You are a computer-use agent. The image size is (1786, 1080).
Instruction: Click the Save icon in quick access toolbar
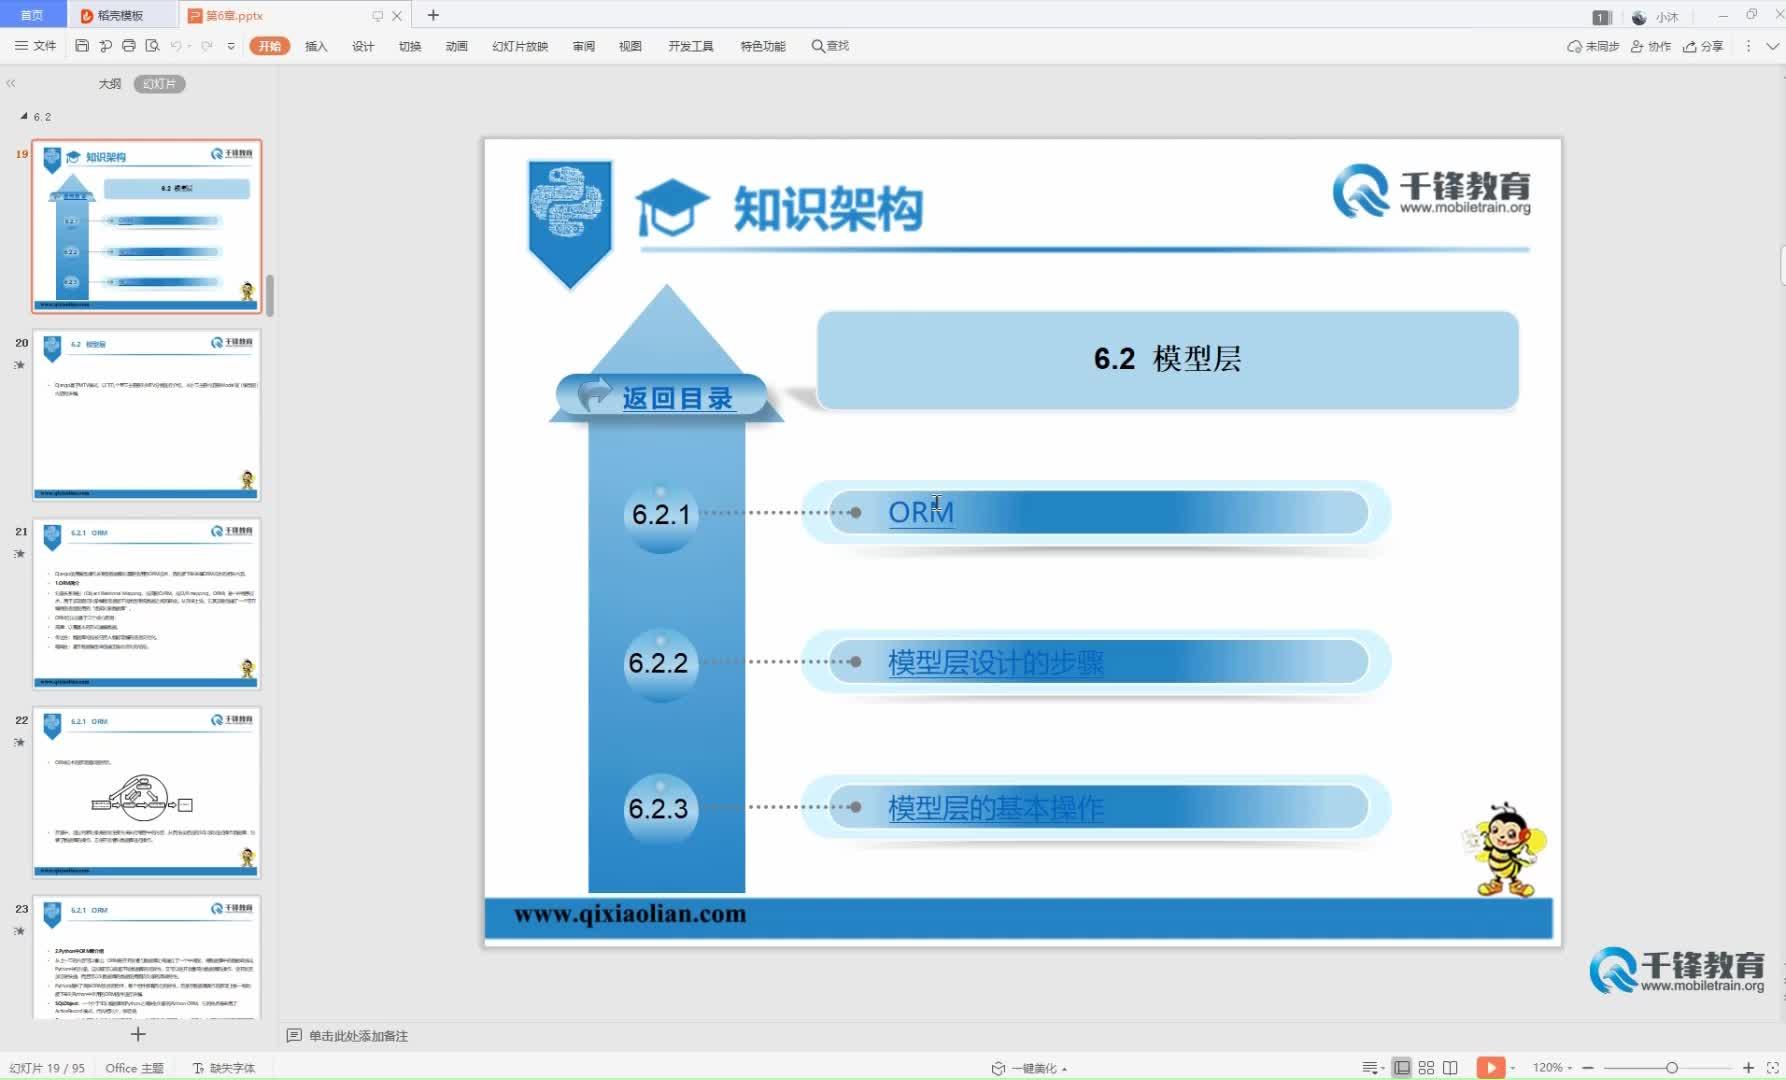[80, 45]
